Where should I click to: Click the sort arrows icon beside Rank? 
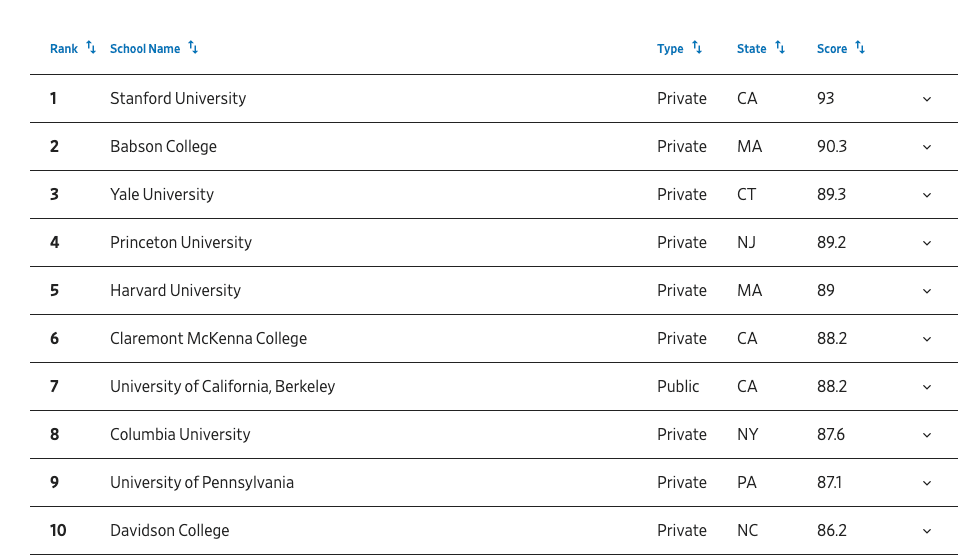(91, 47)
